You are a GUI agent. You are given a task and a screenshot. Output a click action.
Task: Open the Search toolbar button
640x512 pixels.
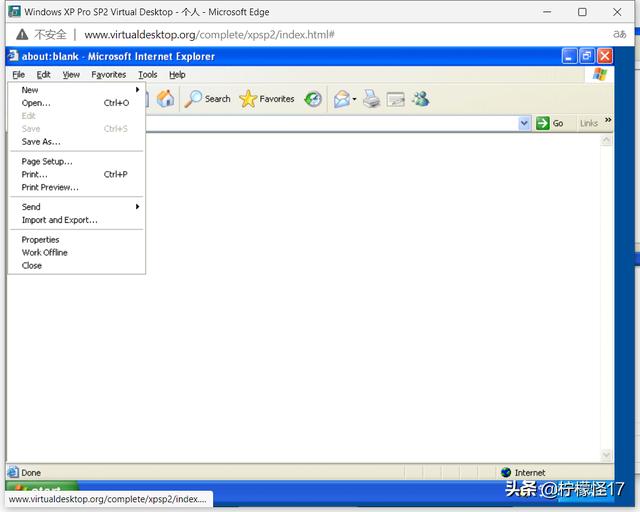click(x=207, y=99)
